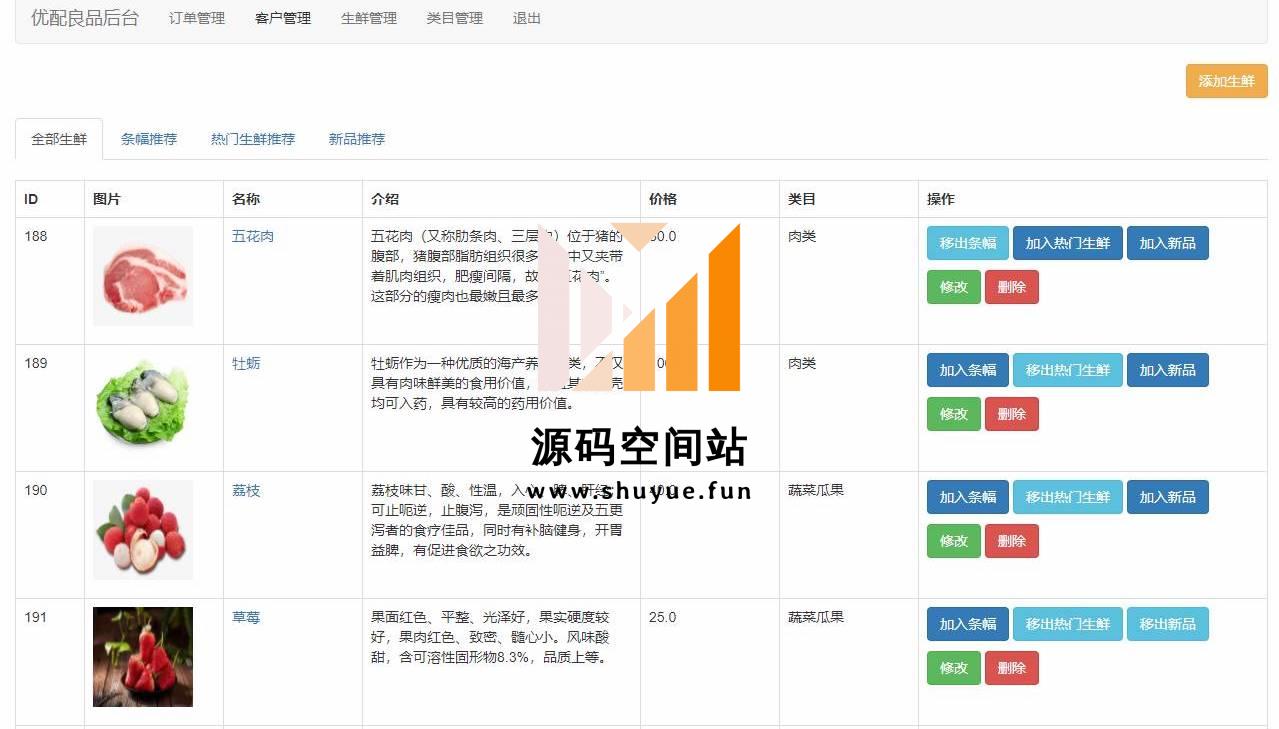Open the 荔枝 product name link
Image resolution: width=1279 pixels, height=729 pixels.
[x=246, y=490]
